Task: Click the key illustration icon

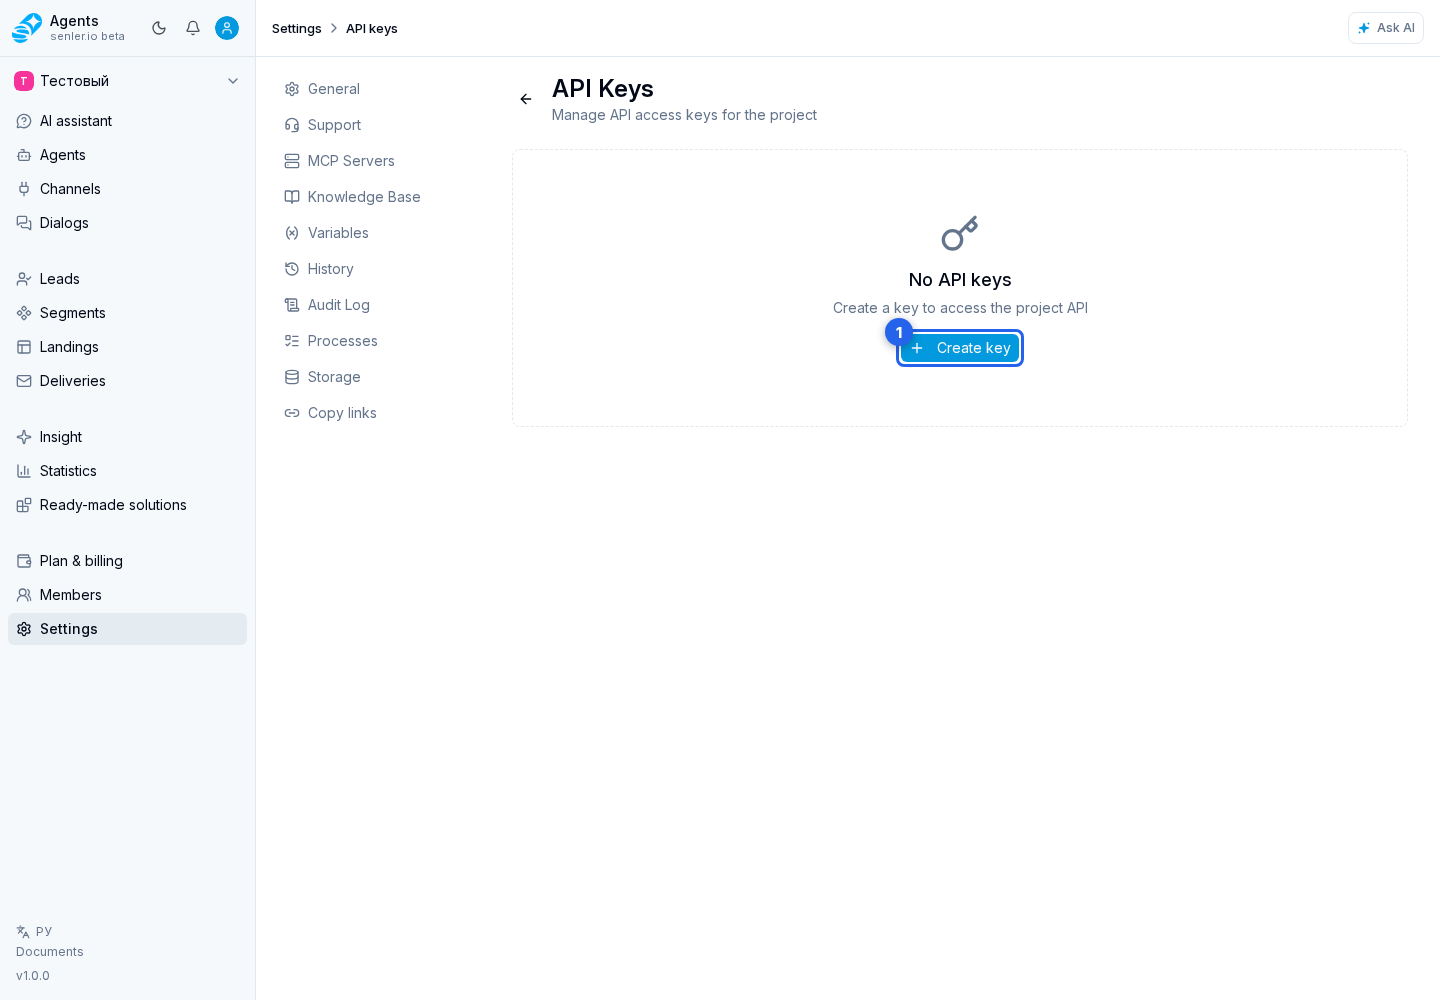Action: click(960, 234)
